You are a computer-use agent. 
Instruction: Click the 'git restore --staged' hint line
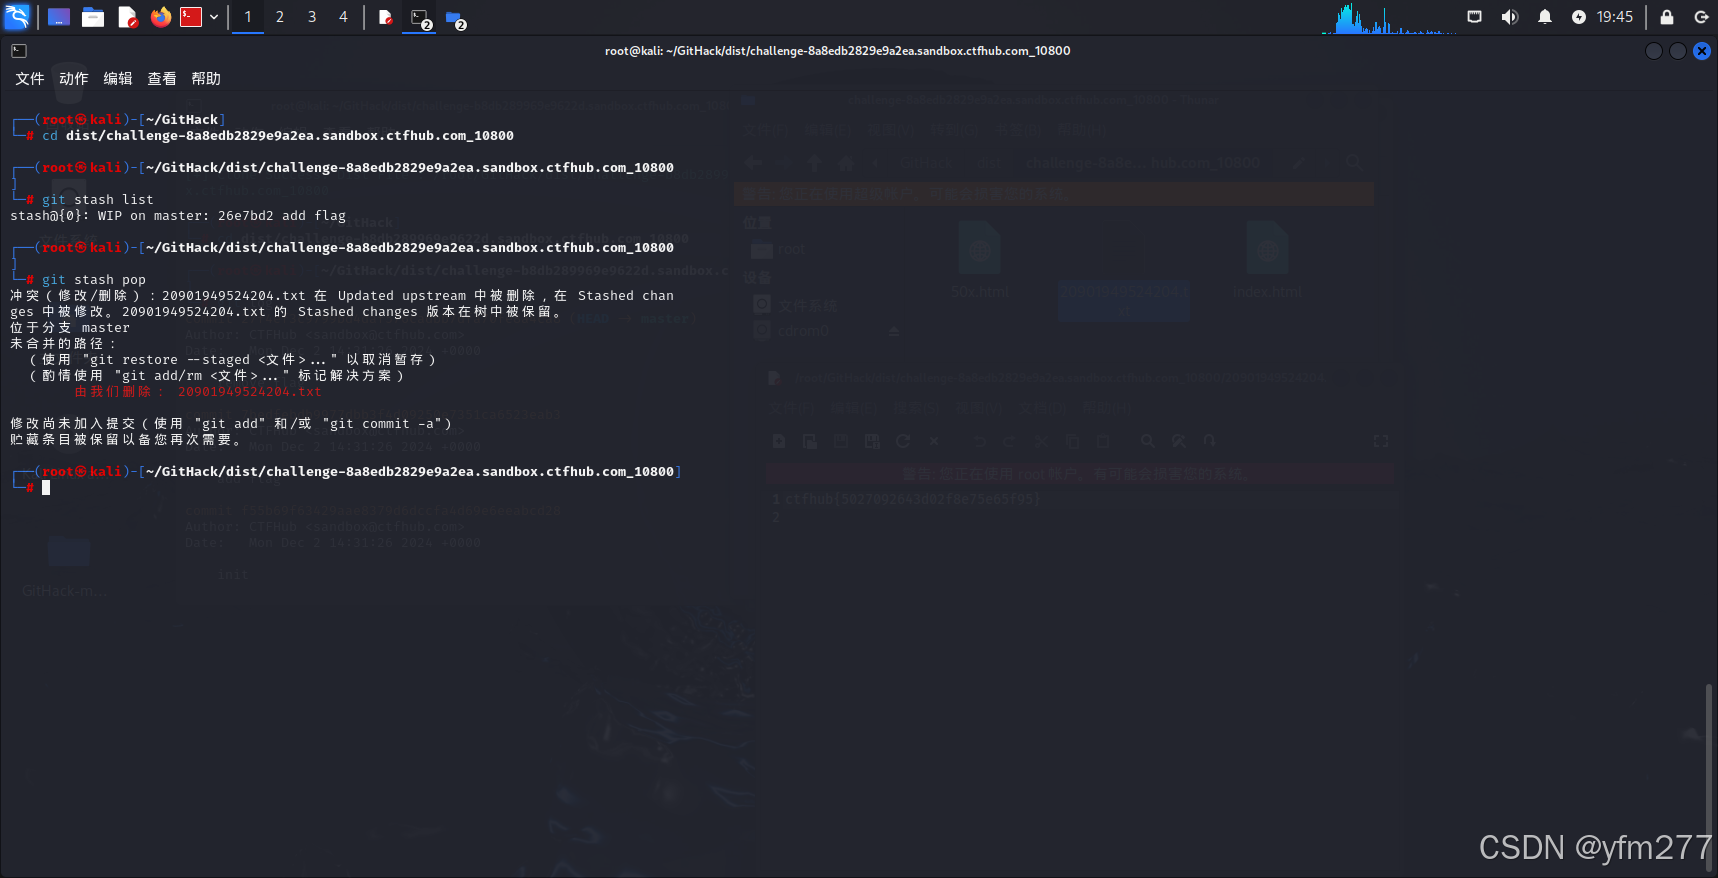(232, 359)
